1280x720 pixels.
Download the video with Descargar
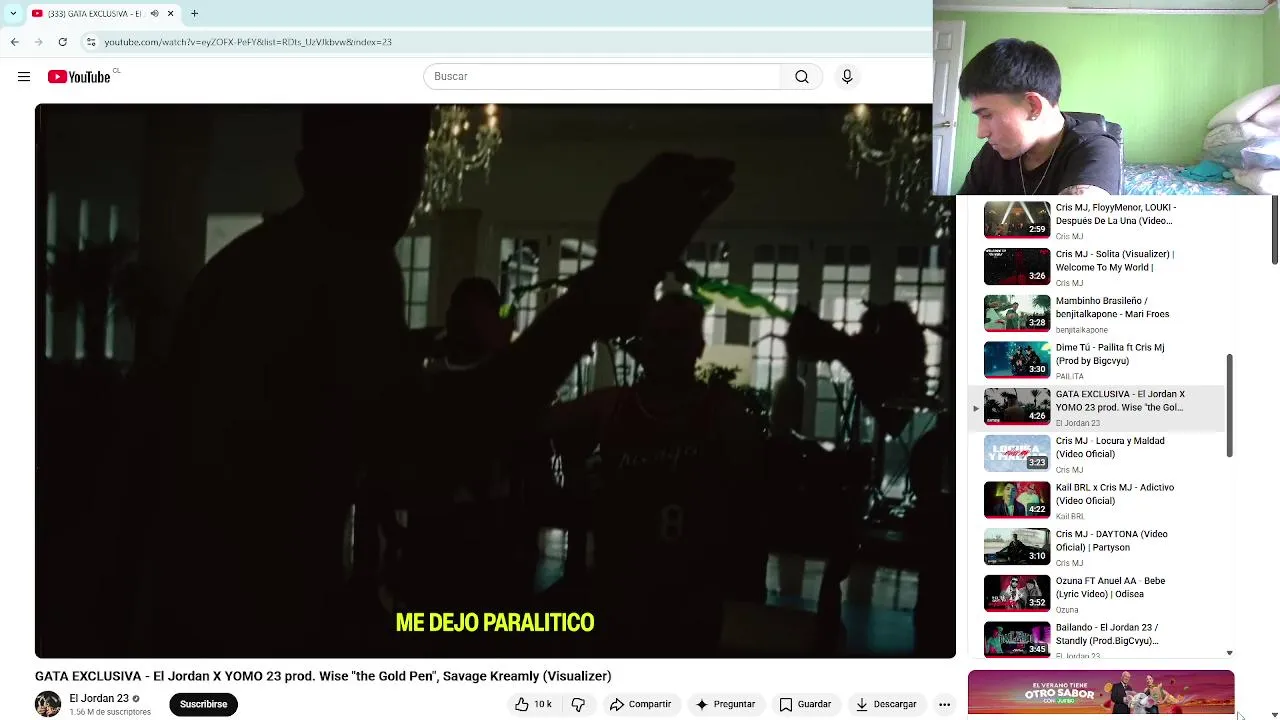[x=886, y=705]
